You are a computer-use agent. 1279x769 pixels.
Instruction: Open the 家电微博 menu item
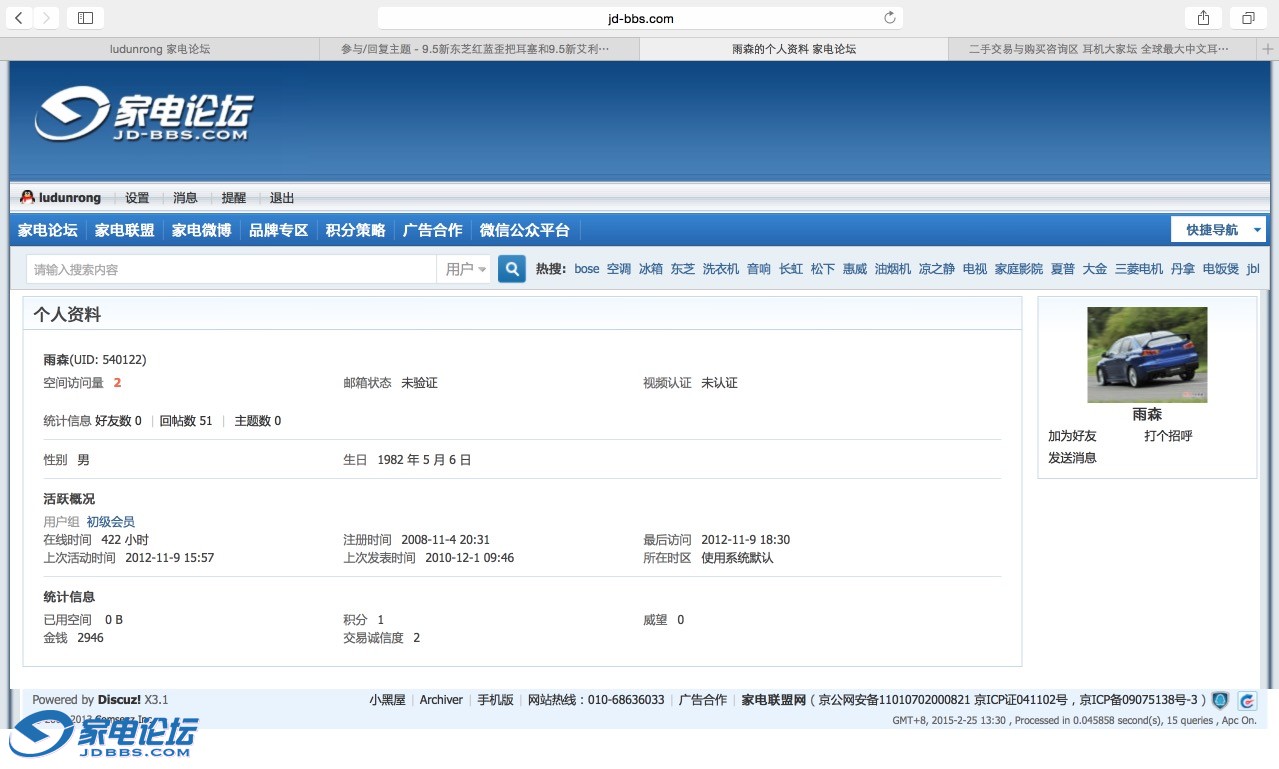pyautogui.click(x=199, y=229)
